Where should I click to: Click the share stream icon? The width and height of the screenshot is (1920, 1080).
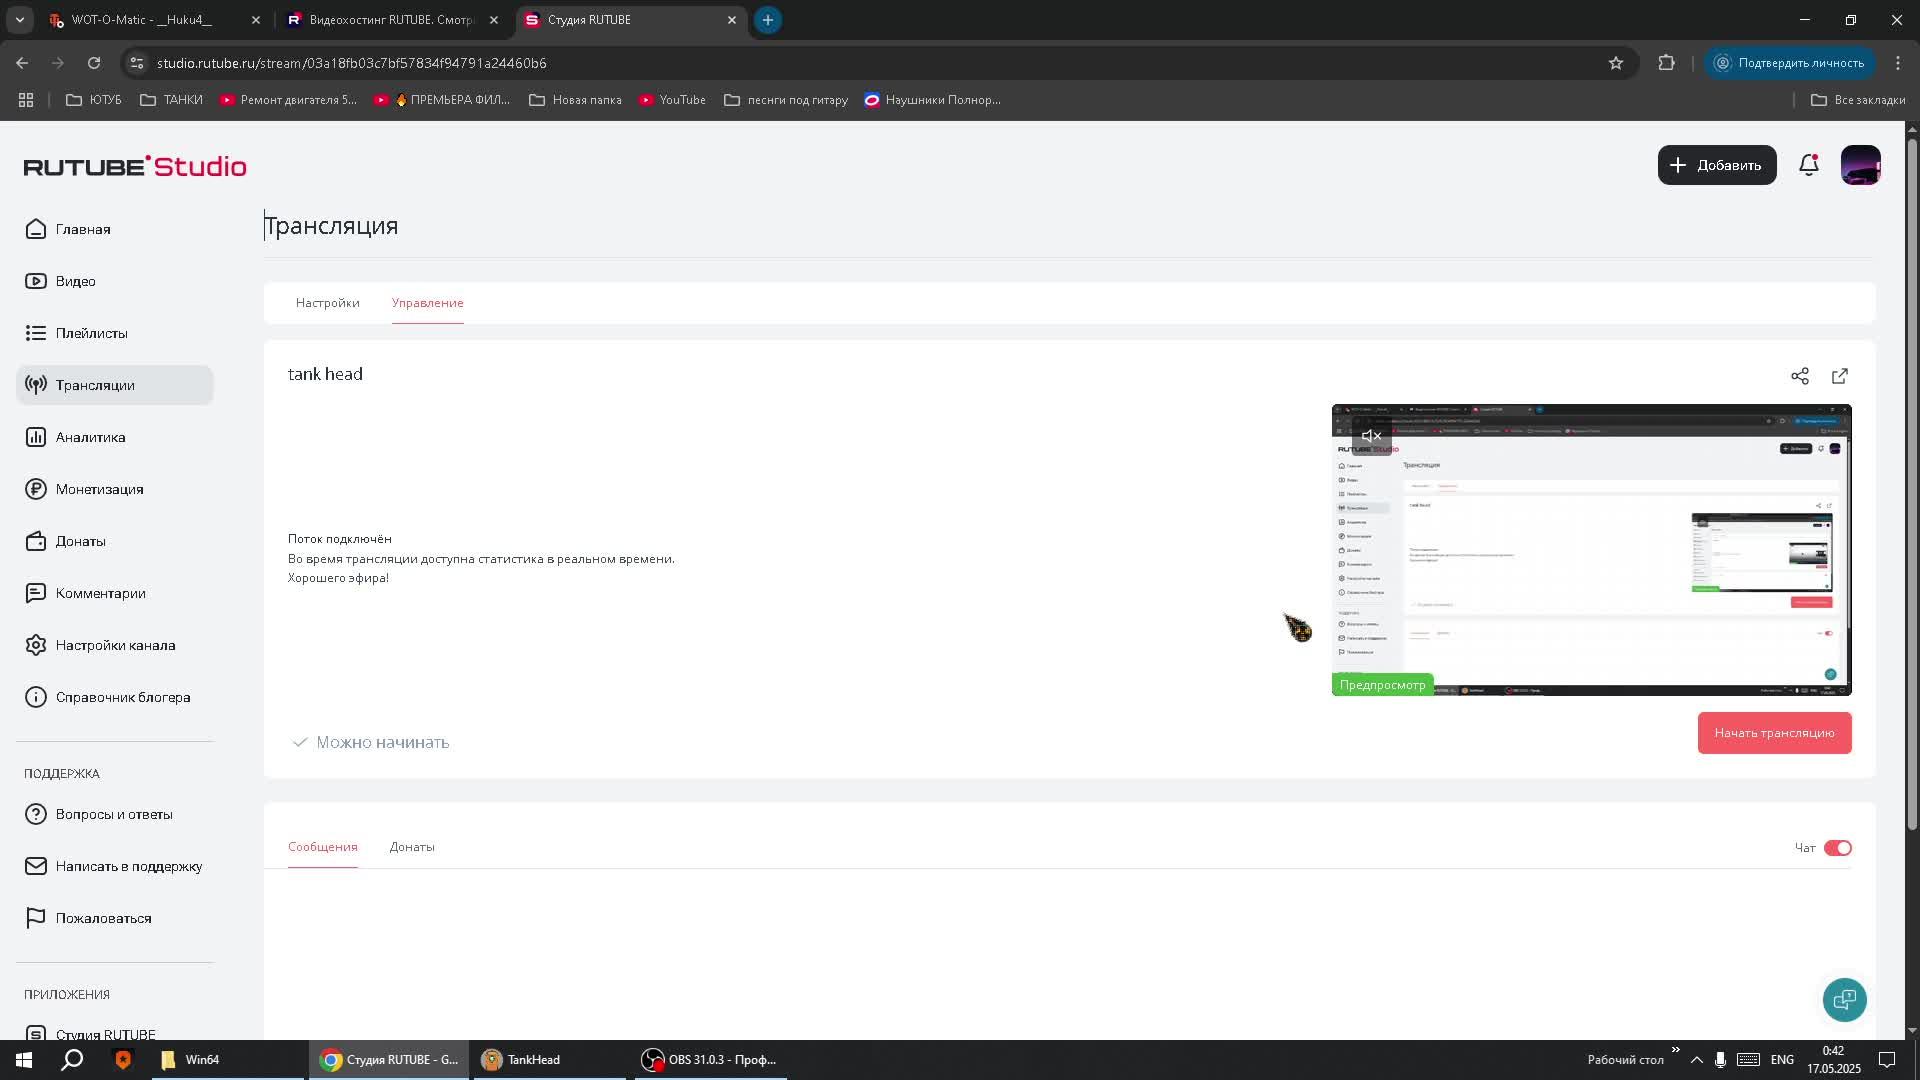(1800, 376)
